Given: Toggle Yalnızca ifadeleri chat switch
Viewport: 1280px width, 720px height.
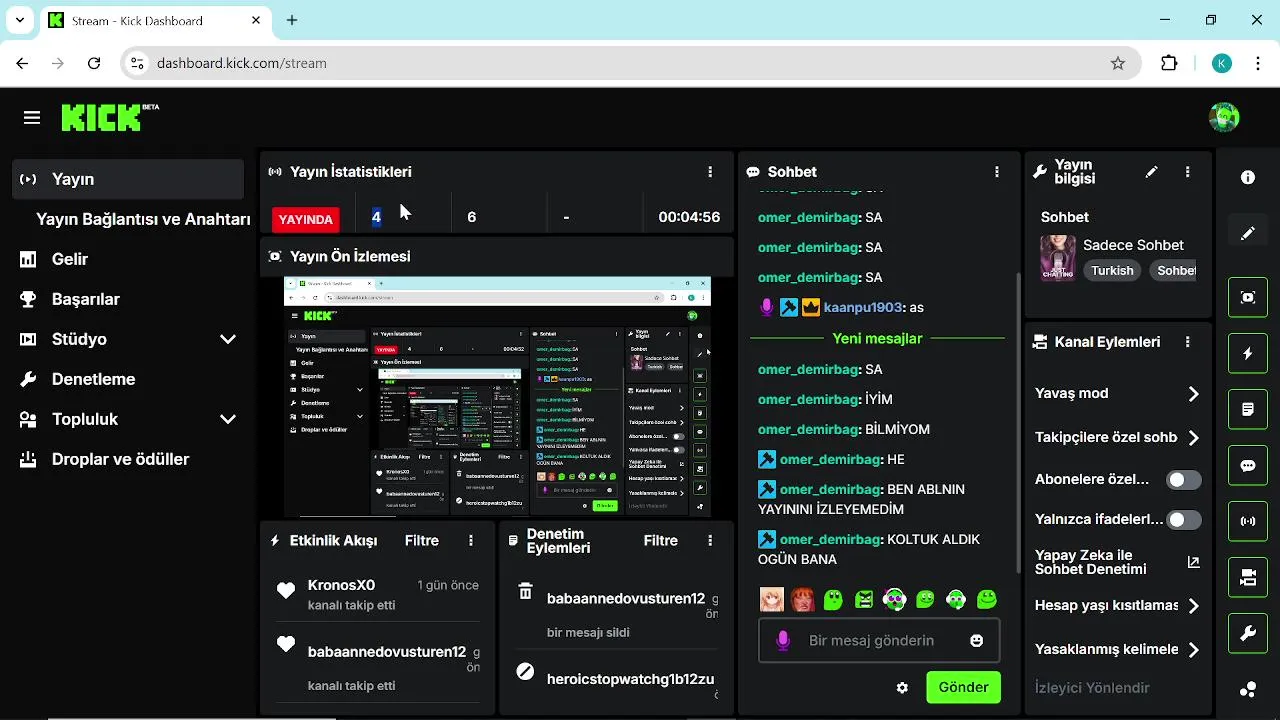Looking at the screenshot, I should 1184,520.
